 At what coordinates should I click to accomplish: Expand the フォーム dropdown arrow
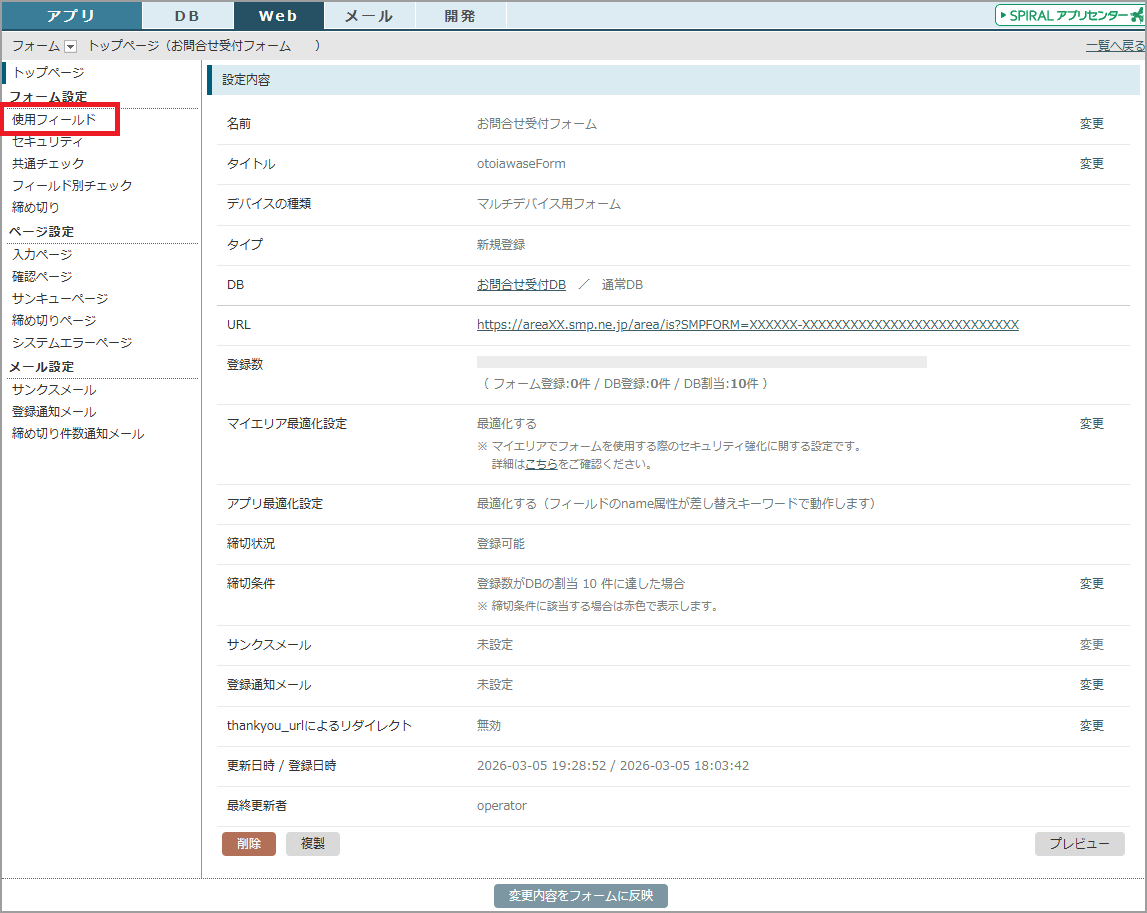pyautogui.click(x=70, y=46)
